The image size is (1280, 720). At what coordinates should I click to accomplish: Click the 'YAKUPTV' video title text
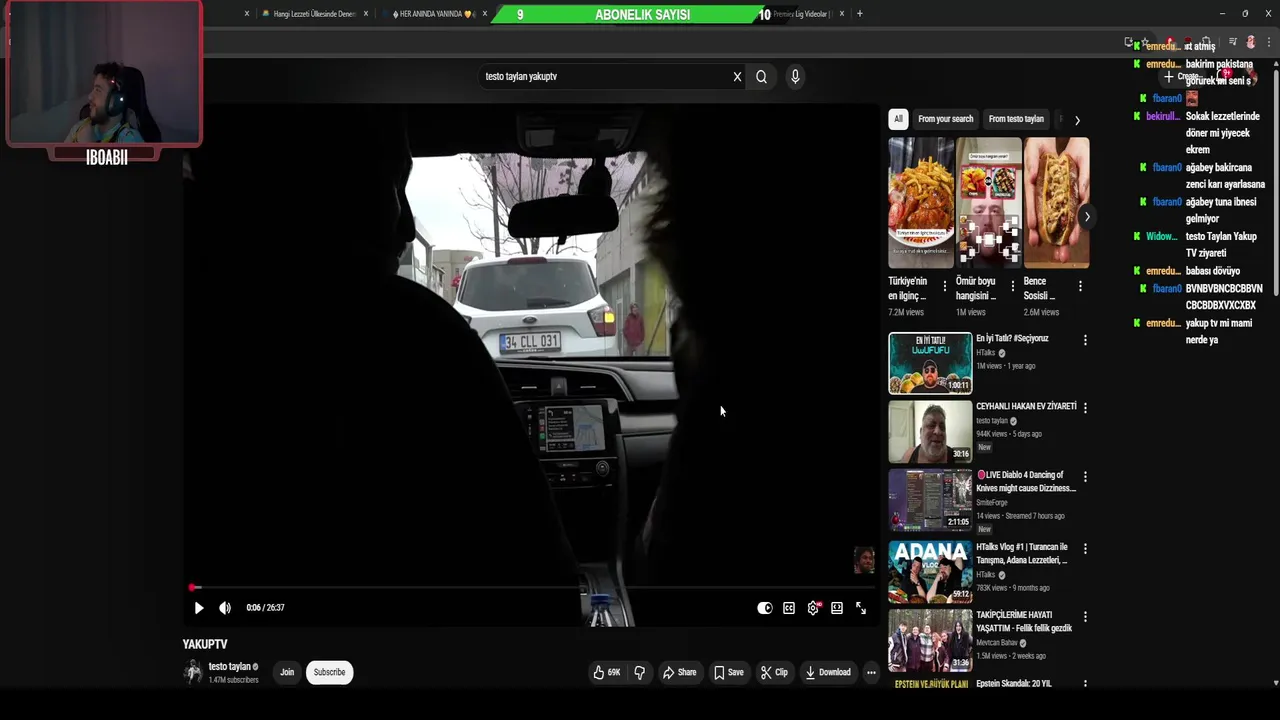[205, 645]
